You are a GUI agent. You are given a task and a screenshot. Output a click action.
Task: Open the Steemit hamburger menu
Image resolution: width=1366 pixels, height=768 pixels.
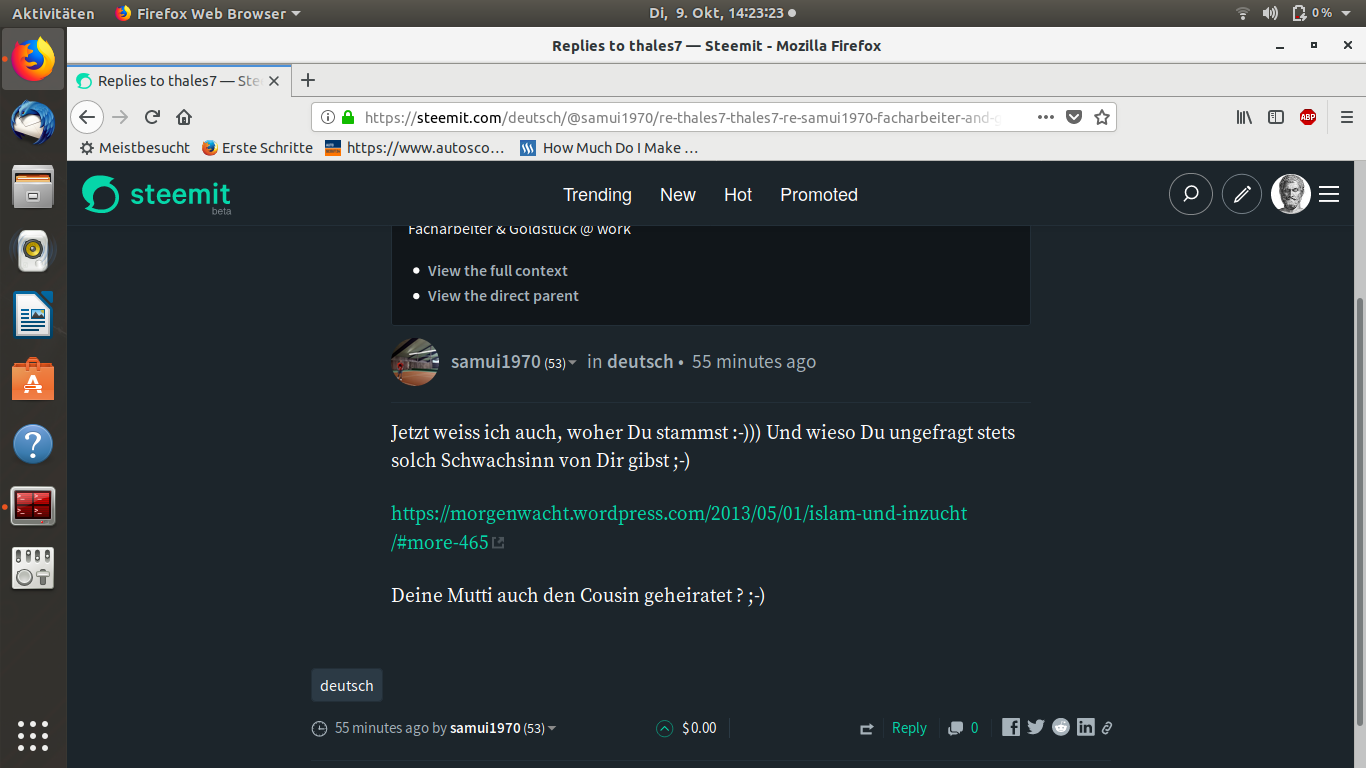(x=1329, y=194)
